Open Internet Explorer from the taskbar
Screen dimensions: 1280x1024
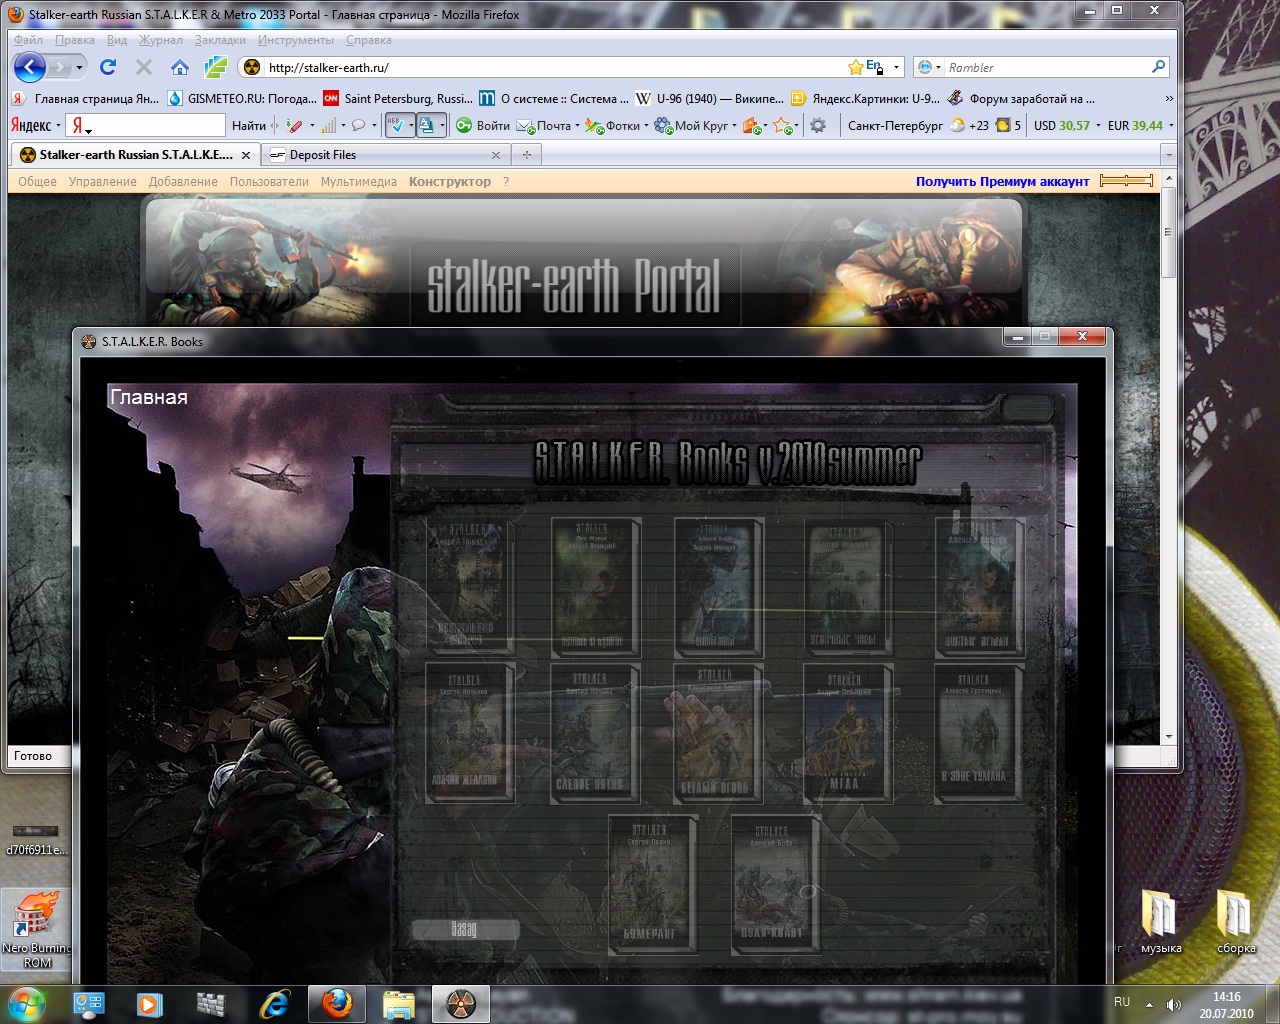[273, 1003]
